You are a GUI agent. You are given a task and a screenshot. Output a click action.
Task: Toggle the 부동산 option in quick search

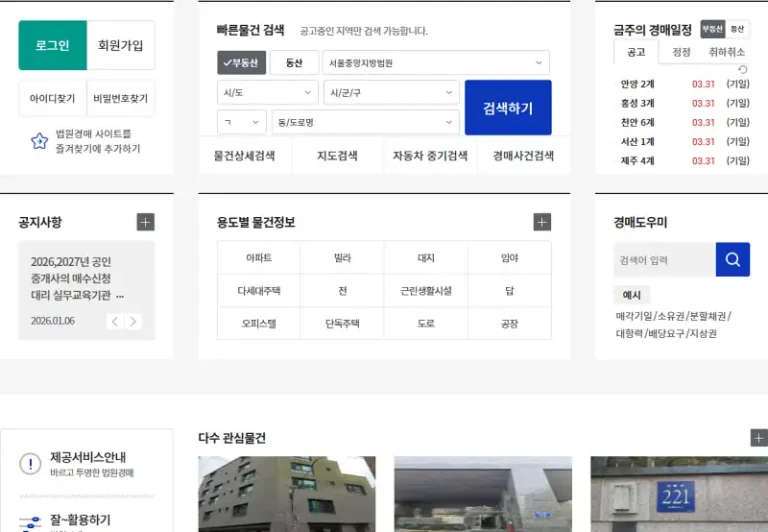pos(241,63)
